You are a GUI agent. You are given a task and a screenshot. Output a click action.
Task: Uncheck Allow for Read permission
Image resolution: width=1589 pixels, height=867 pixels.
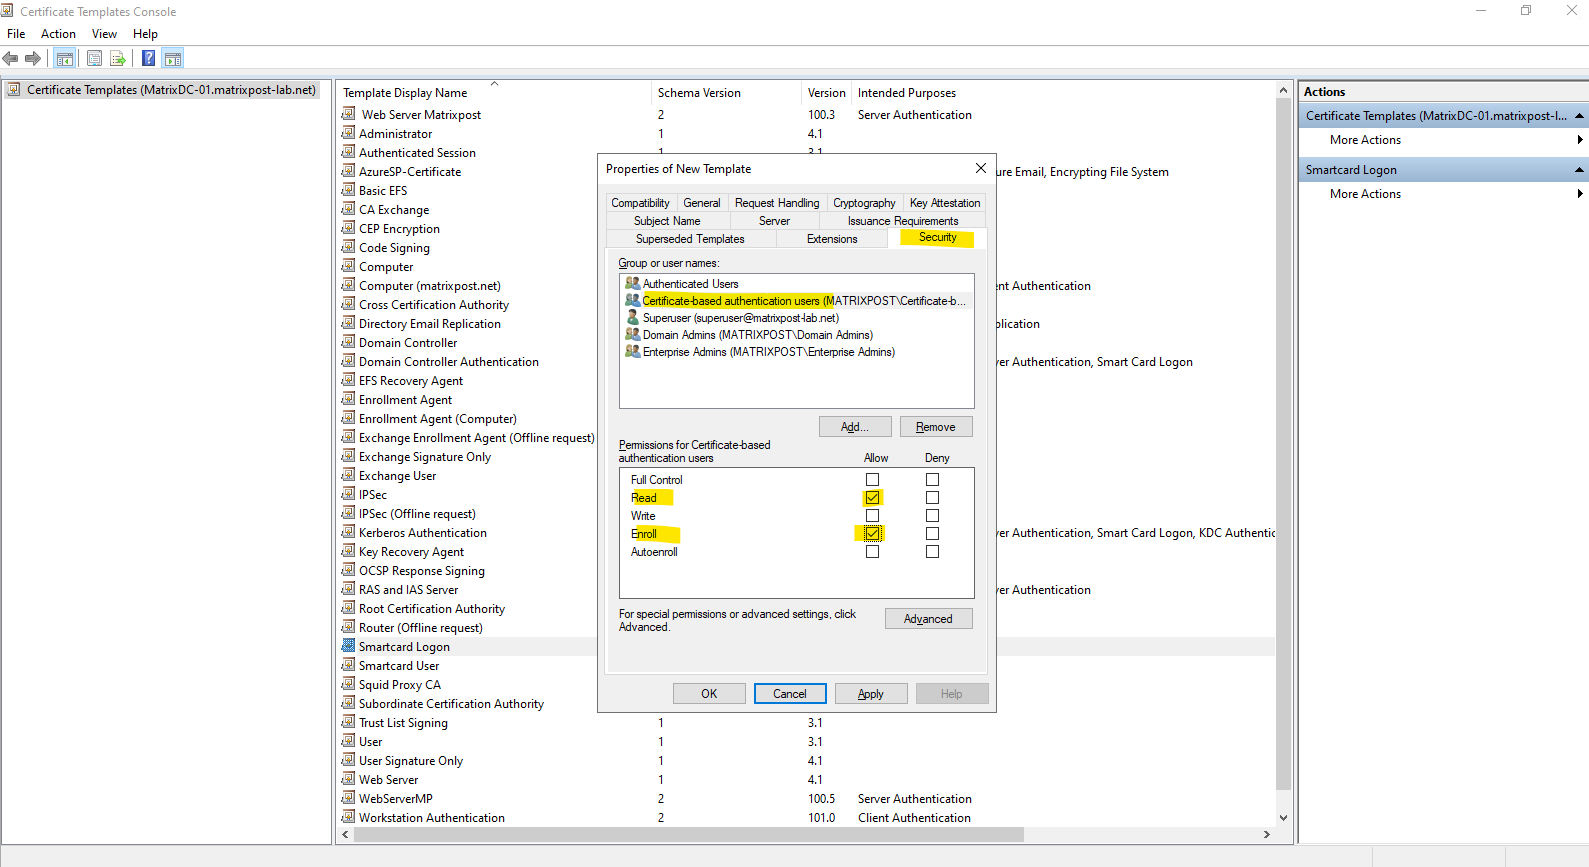pyautogui.click(x=872, y=497)
